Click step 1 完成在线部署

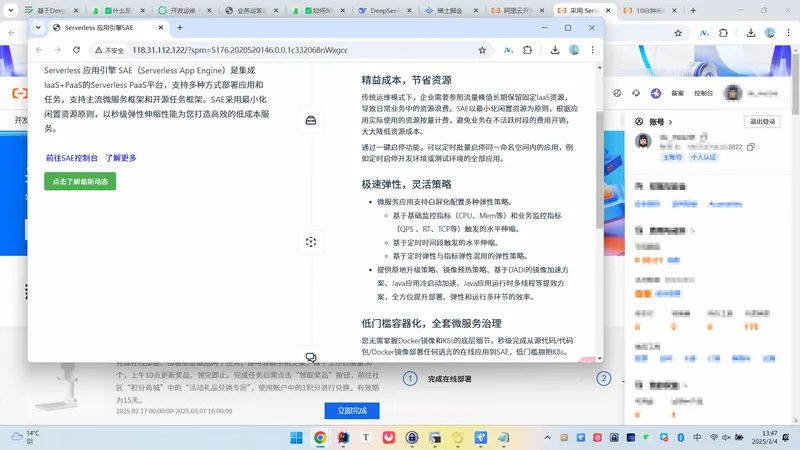[x=449, y=379]
